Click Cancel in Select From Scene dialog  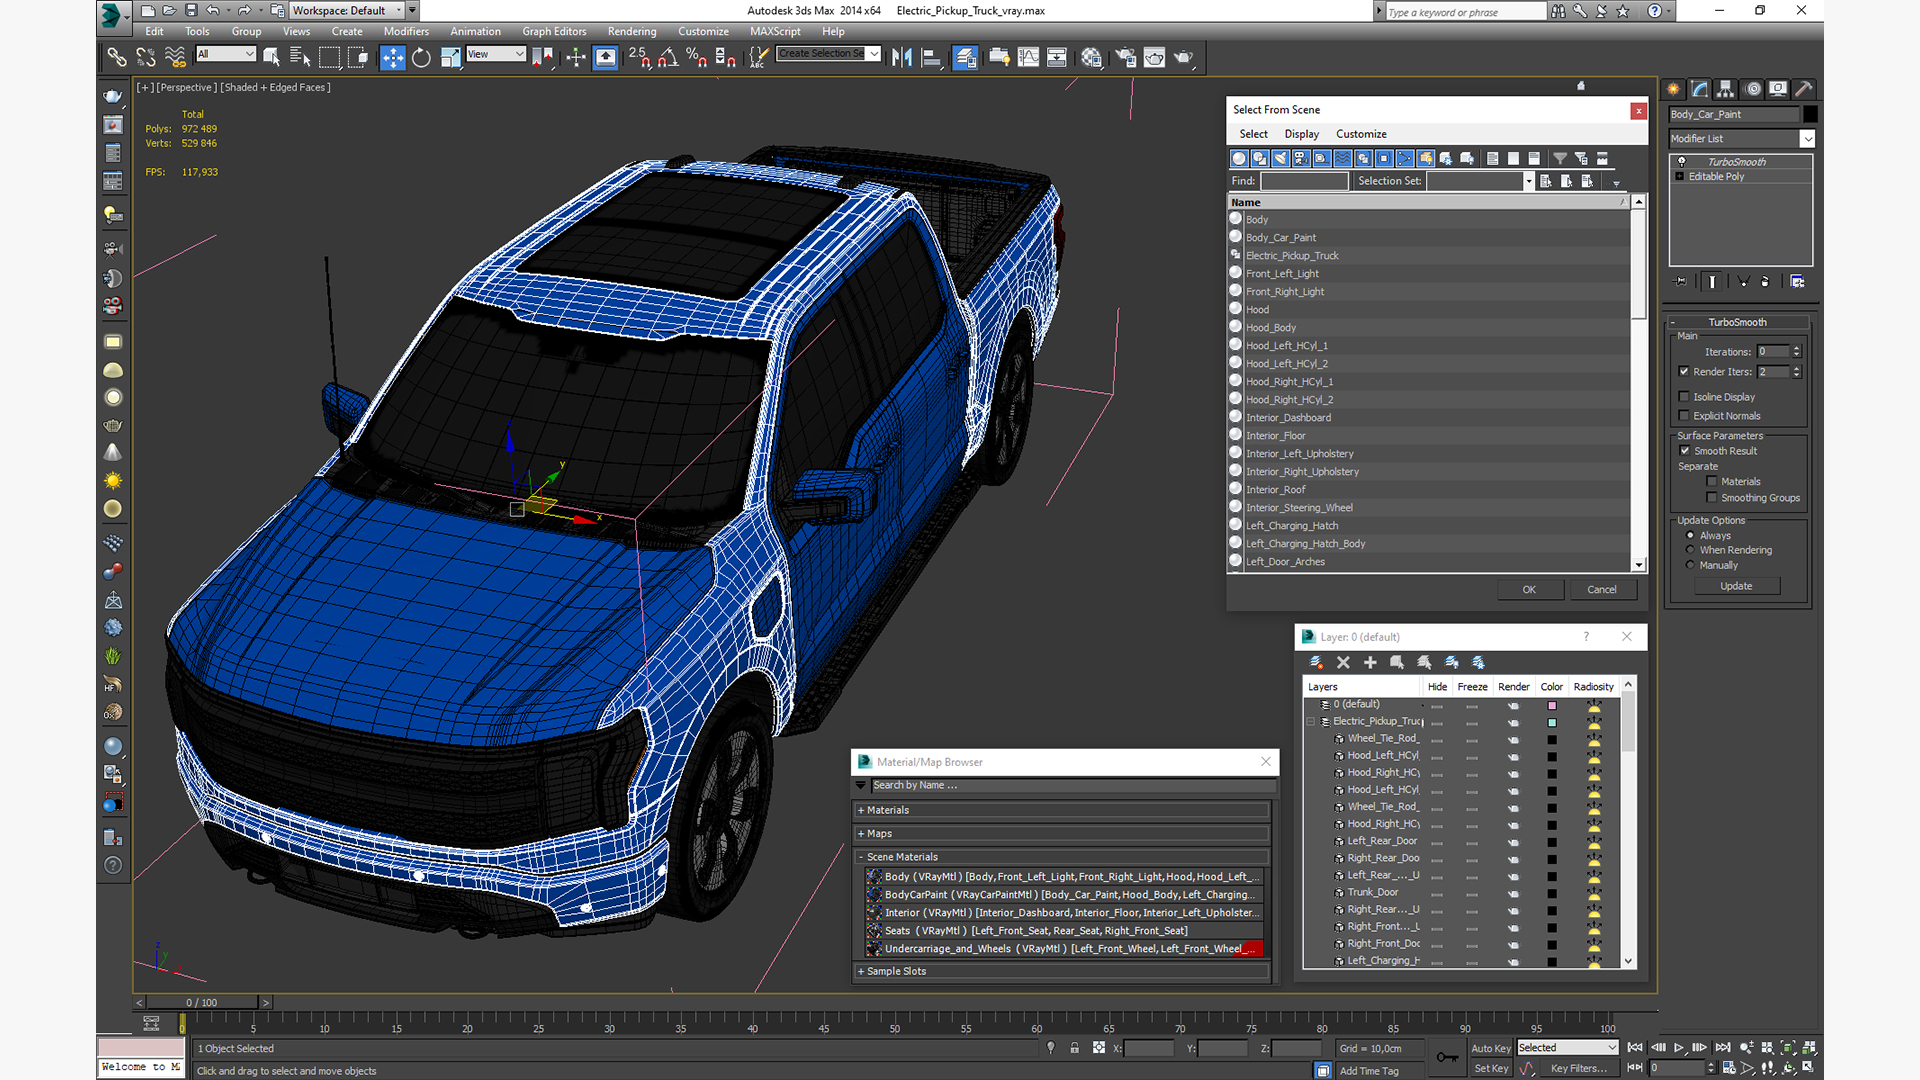click(x=1602, y=589)
